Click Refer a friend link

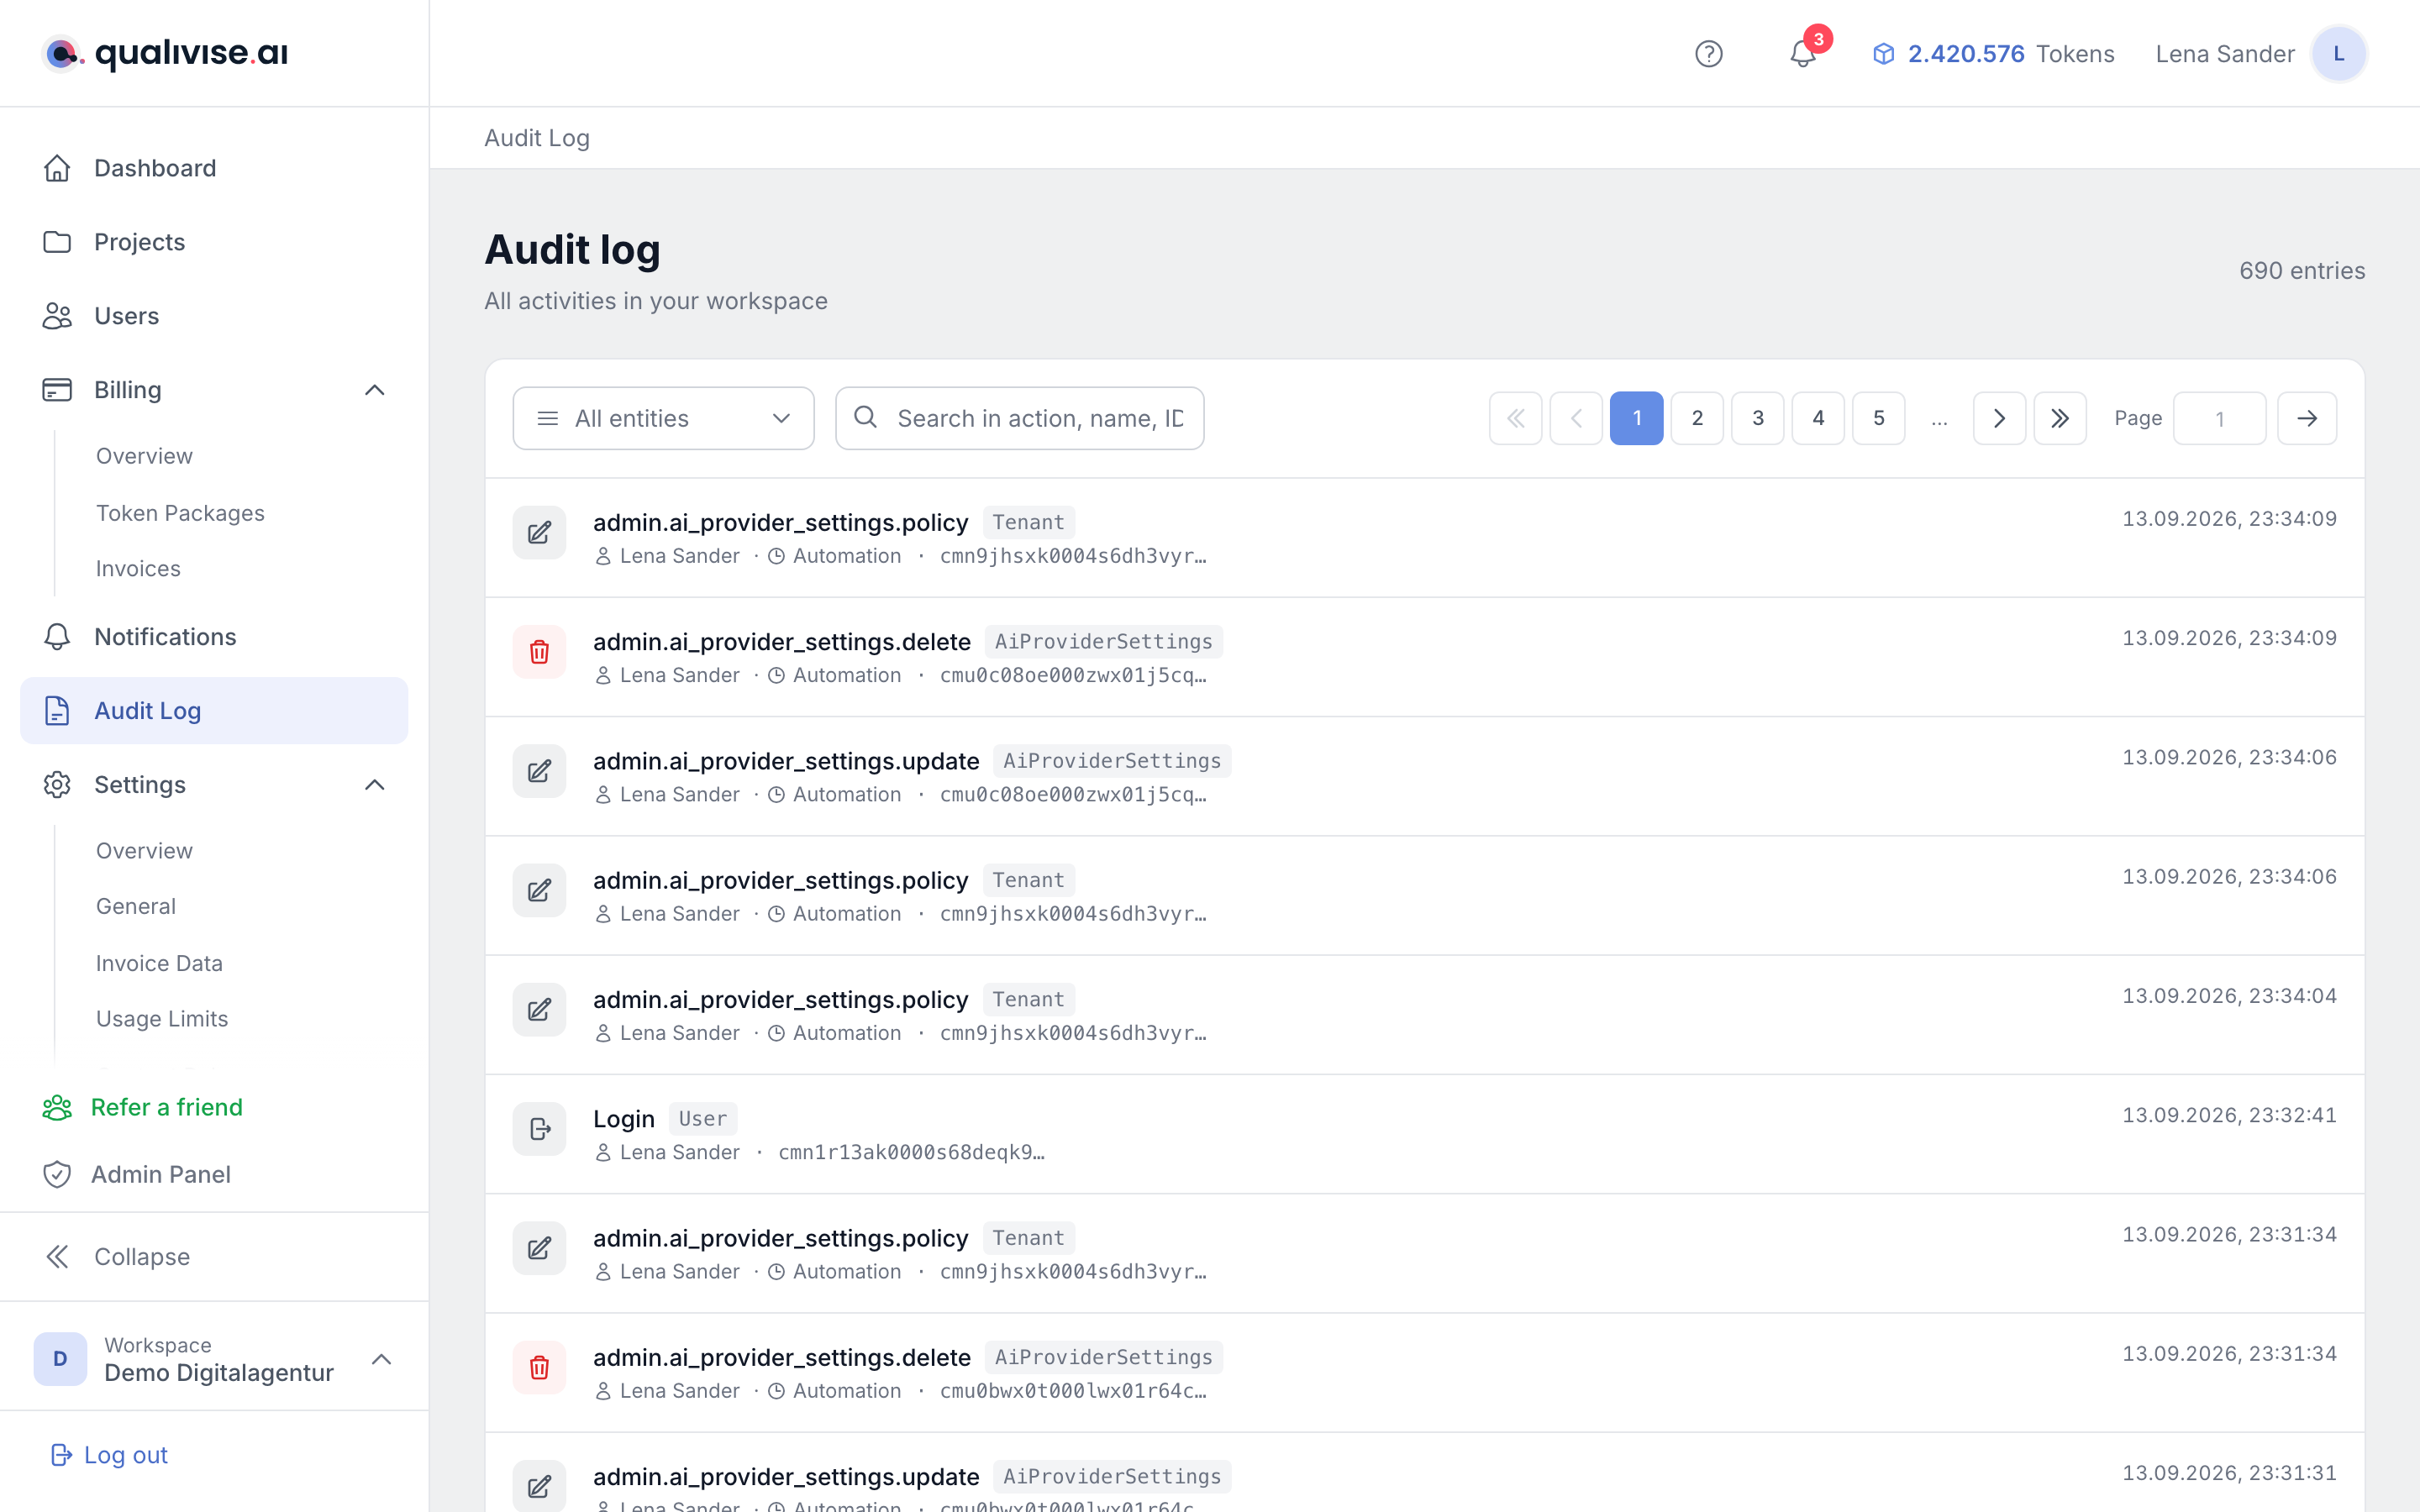[x=143, y=1107]
